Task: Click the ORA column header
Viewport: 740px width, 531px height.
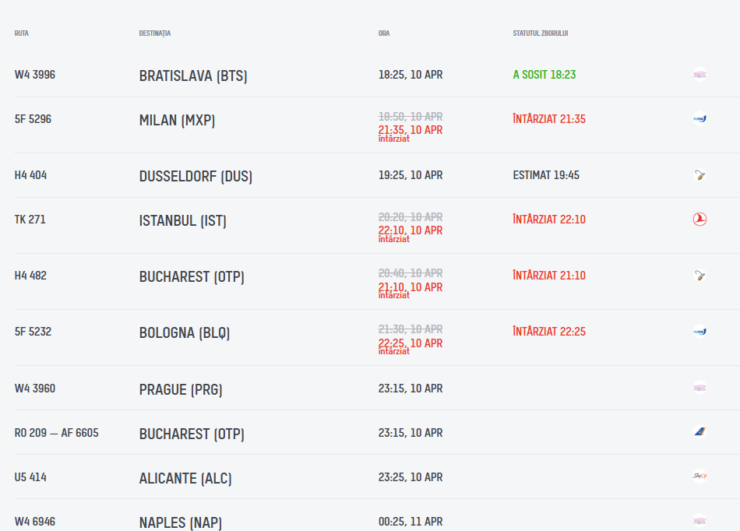Action: click(x=384, y=33)
